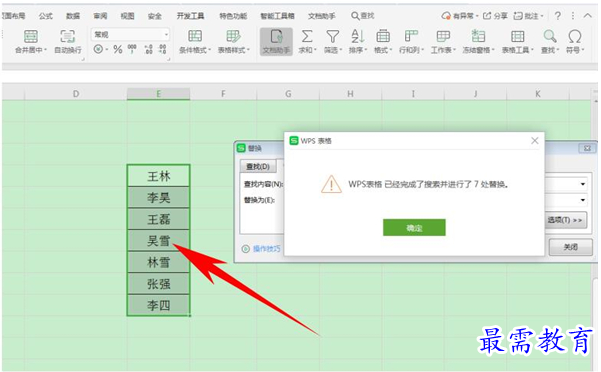601x372 pixels.
Task: Expand the 求和 dropdown arrow
Action: pos(315,50)
